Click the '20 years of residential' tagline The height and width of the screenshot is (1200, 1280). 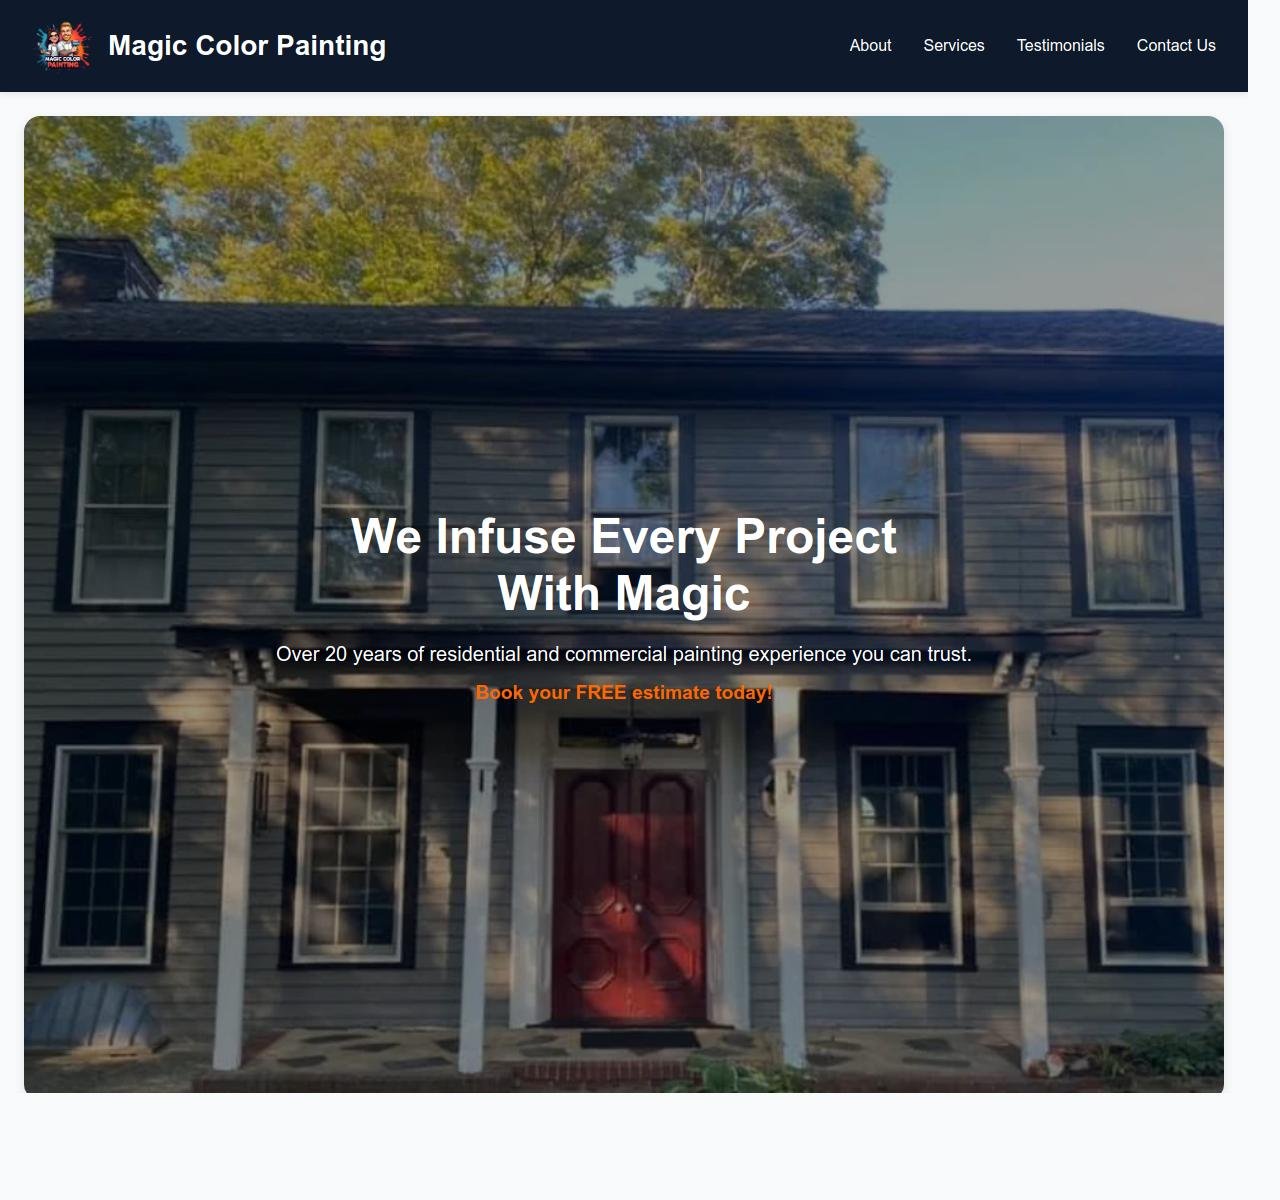tap(624, 654)
